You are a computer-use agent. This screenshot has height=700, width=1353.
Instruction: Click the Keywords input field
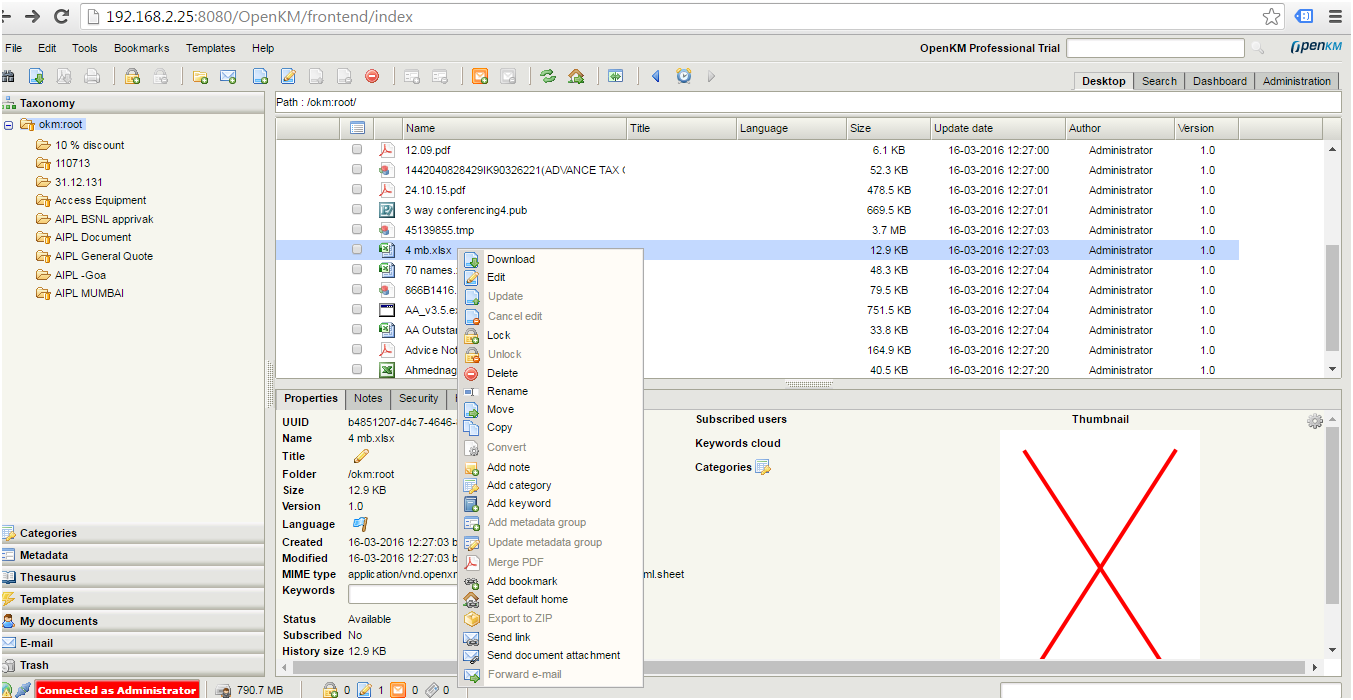(x=402, y=594)
